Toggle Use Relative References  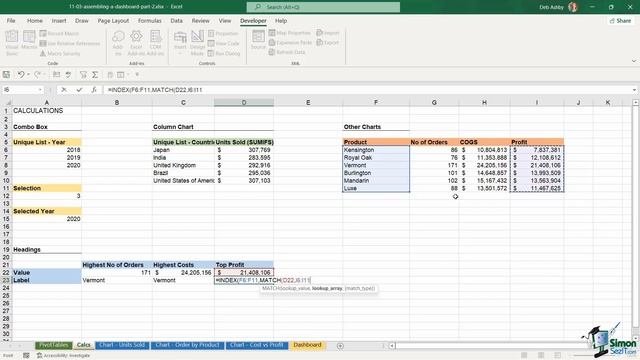70,43
